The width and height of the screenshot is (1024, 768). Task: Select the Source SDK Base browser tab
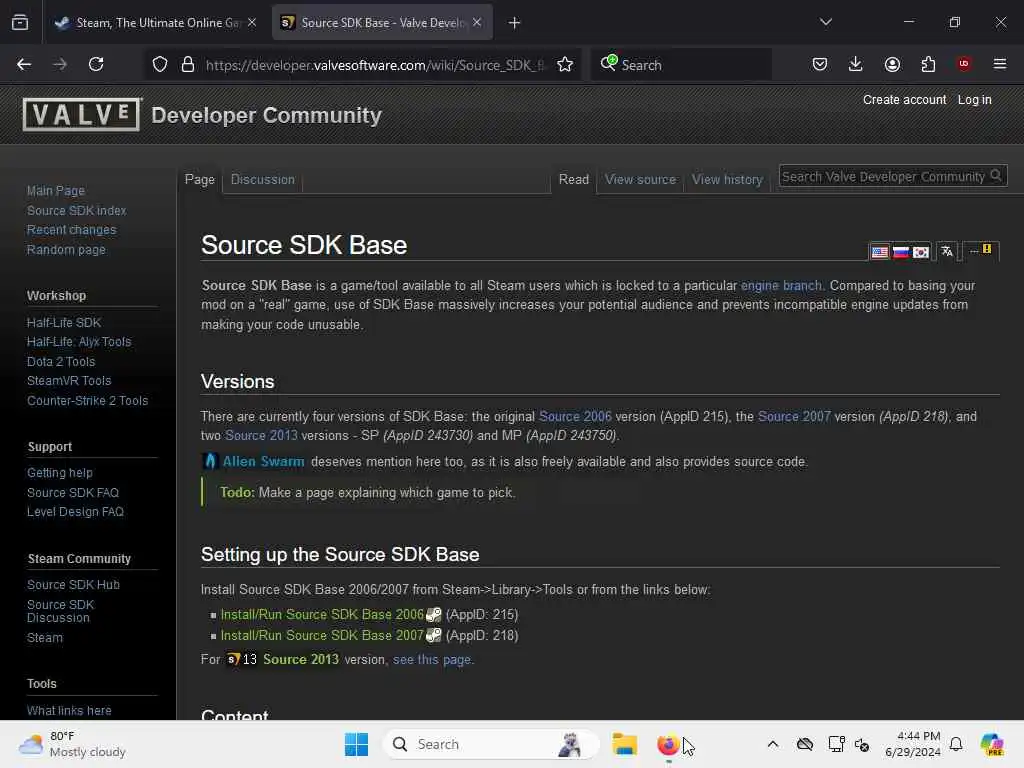(382, 22)
